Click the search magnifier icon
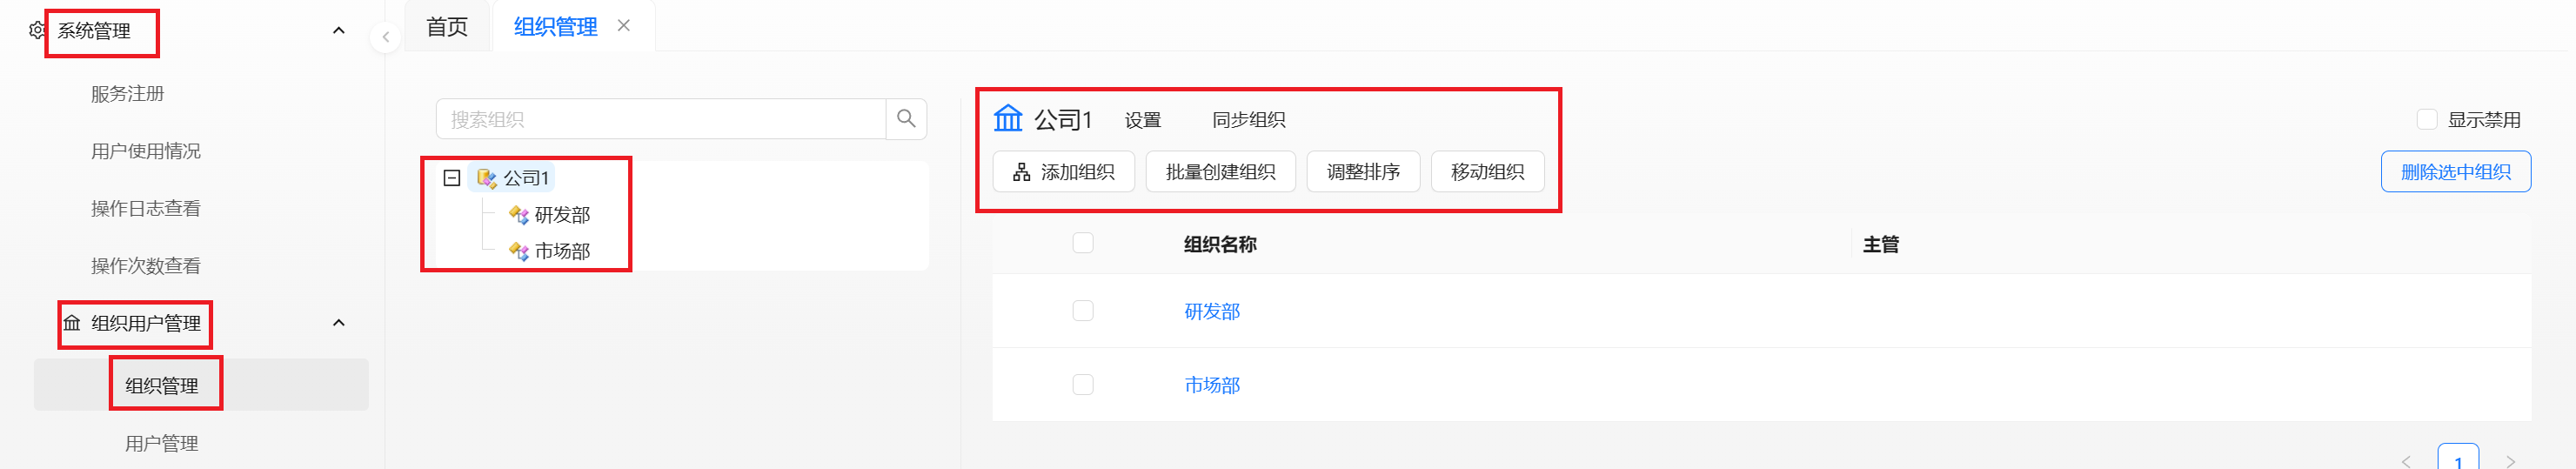The width and height of the screenshot is (2576, 469). (906, 119)
